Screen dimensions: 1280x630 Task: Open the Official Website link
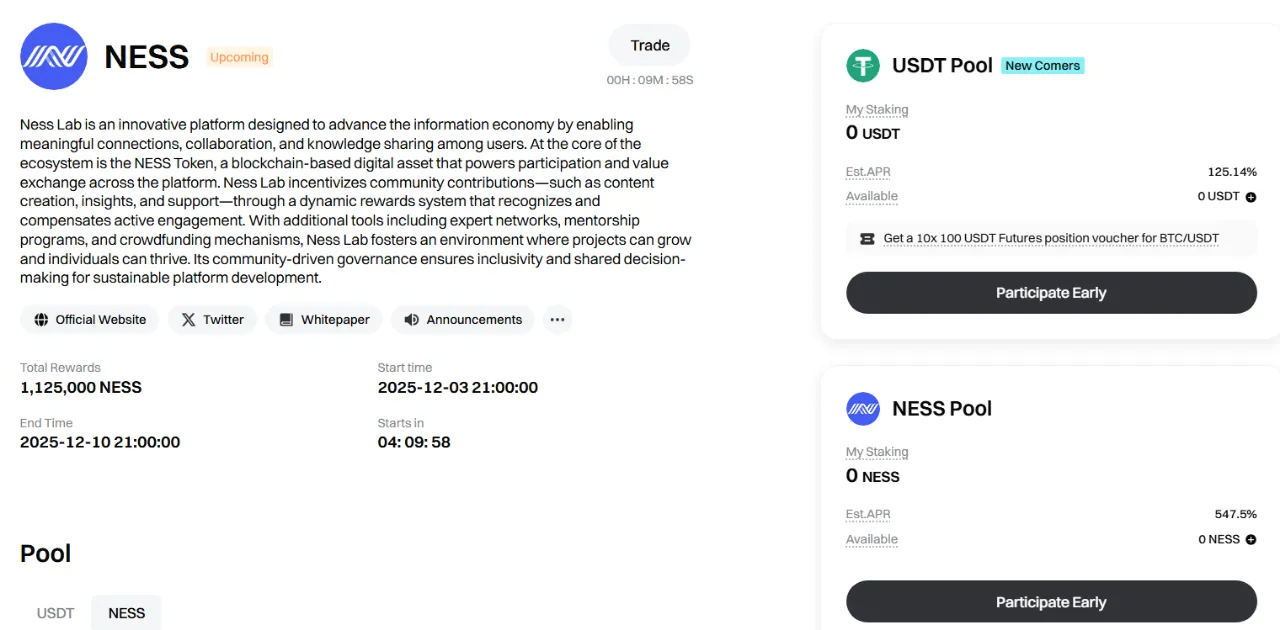coord(90,320)
